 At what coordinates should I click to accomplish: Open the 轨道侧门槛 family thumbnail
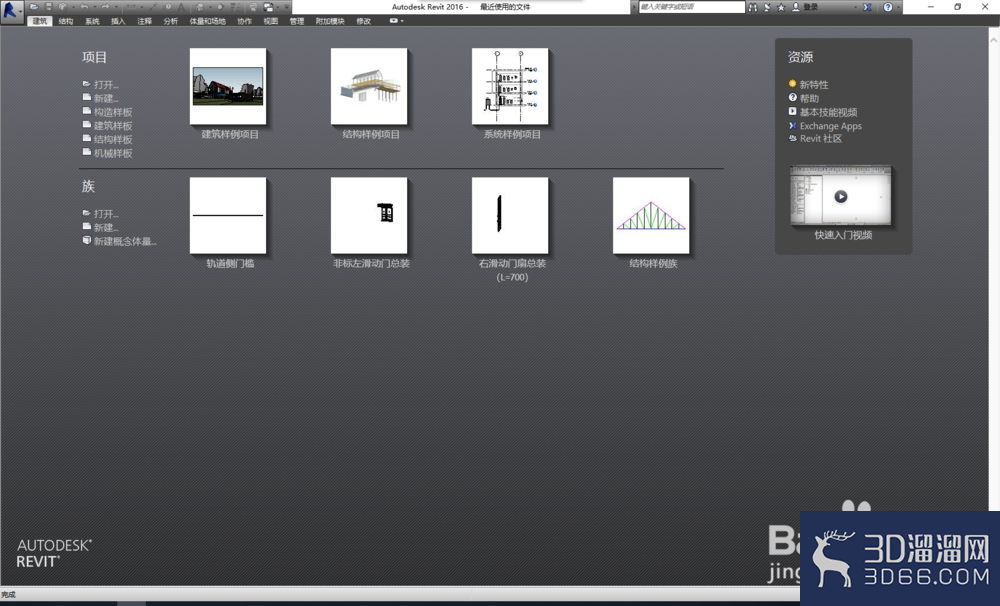pyautogui.click(x=228, y=216)
